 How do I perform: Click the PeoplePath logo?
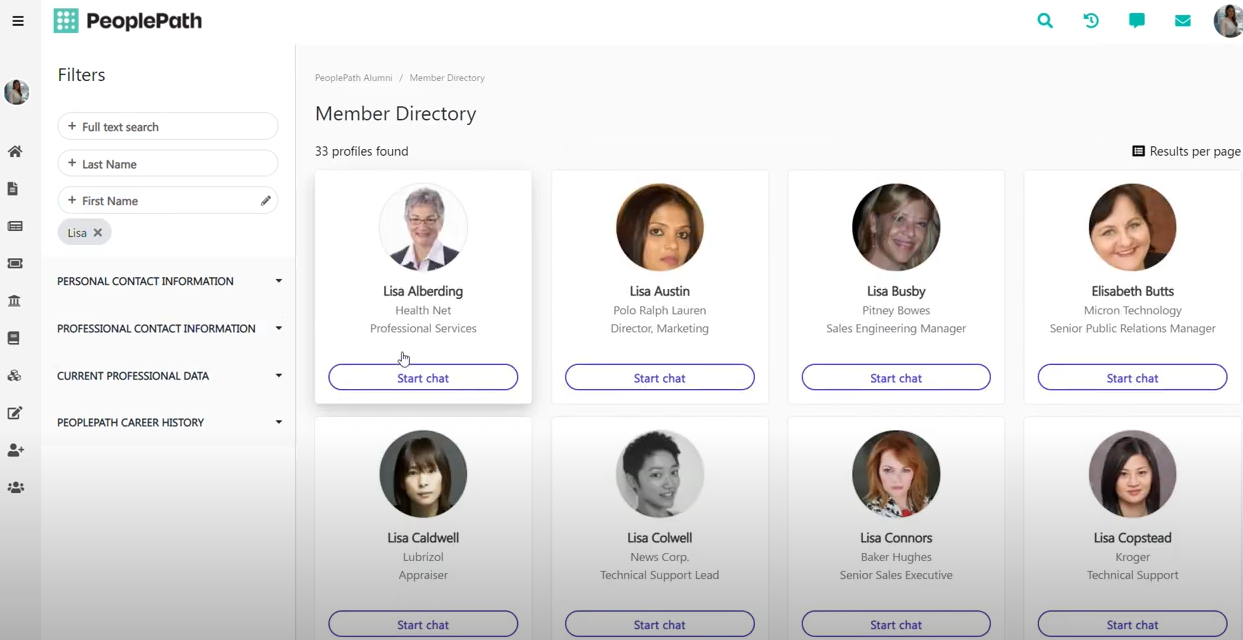pos(127,20)
